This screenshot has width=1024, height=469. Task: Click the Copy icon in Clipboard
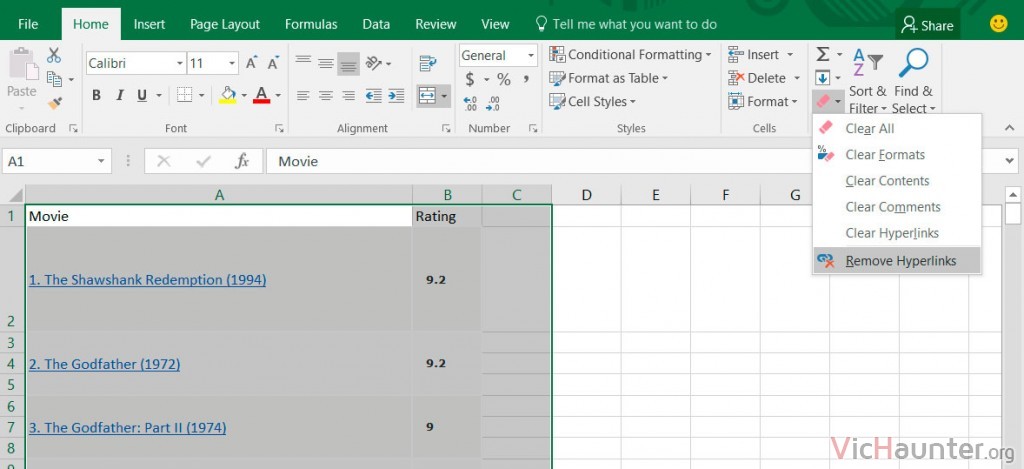click(54, 79)
